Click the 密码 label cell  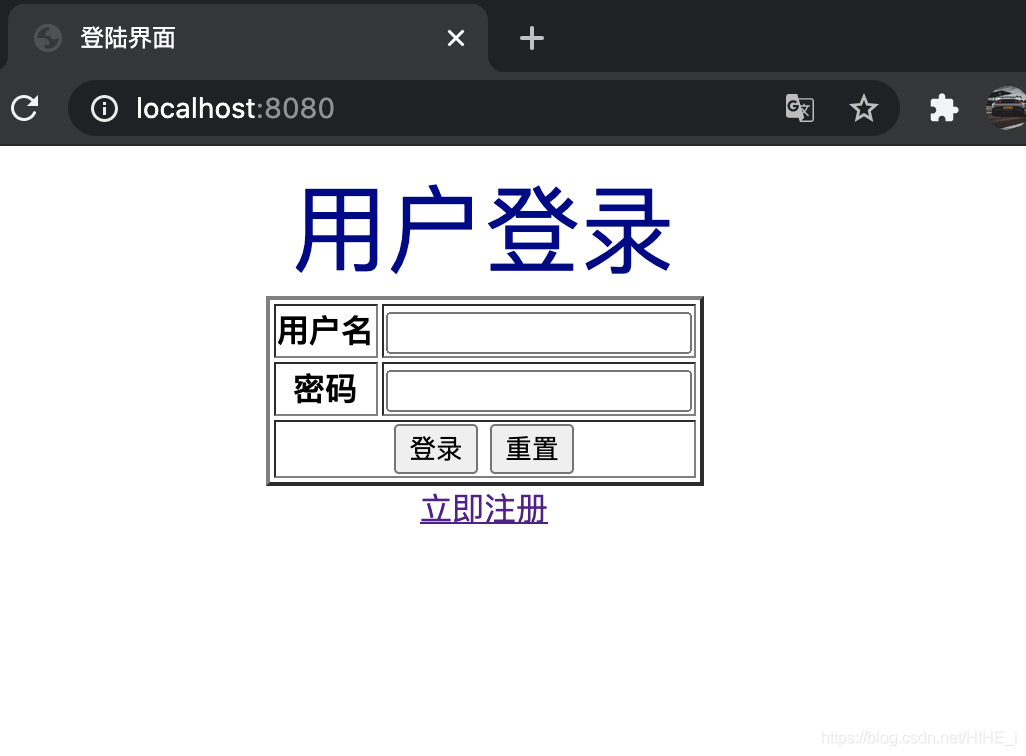tap(326, 389)
